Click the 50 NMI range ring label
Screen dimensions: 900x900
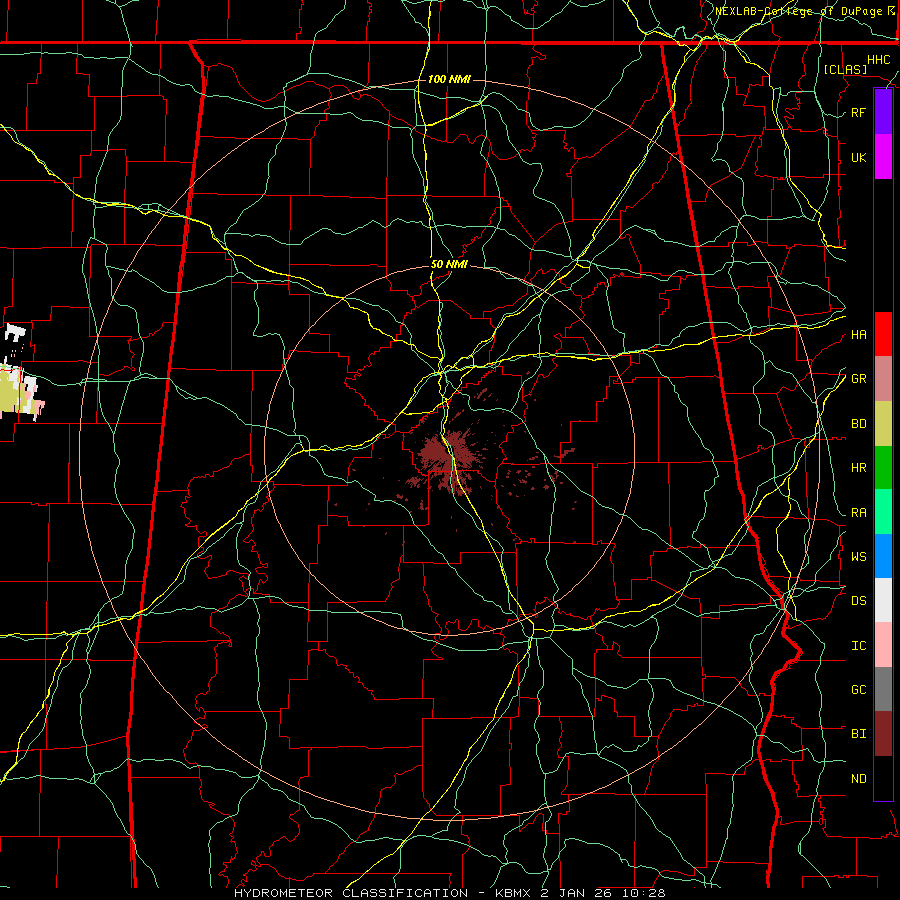point(449,265)
